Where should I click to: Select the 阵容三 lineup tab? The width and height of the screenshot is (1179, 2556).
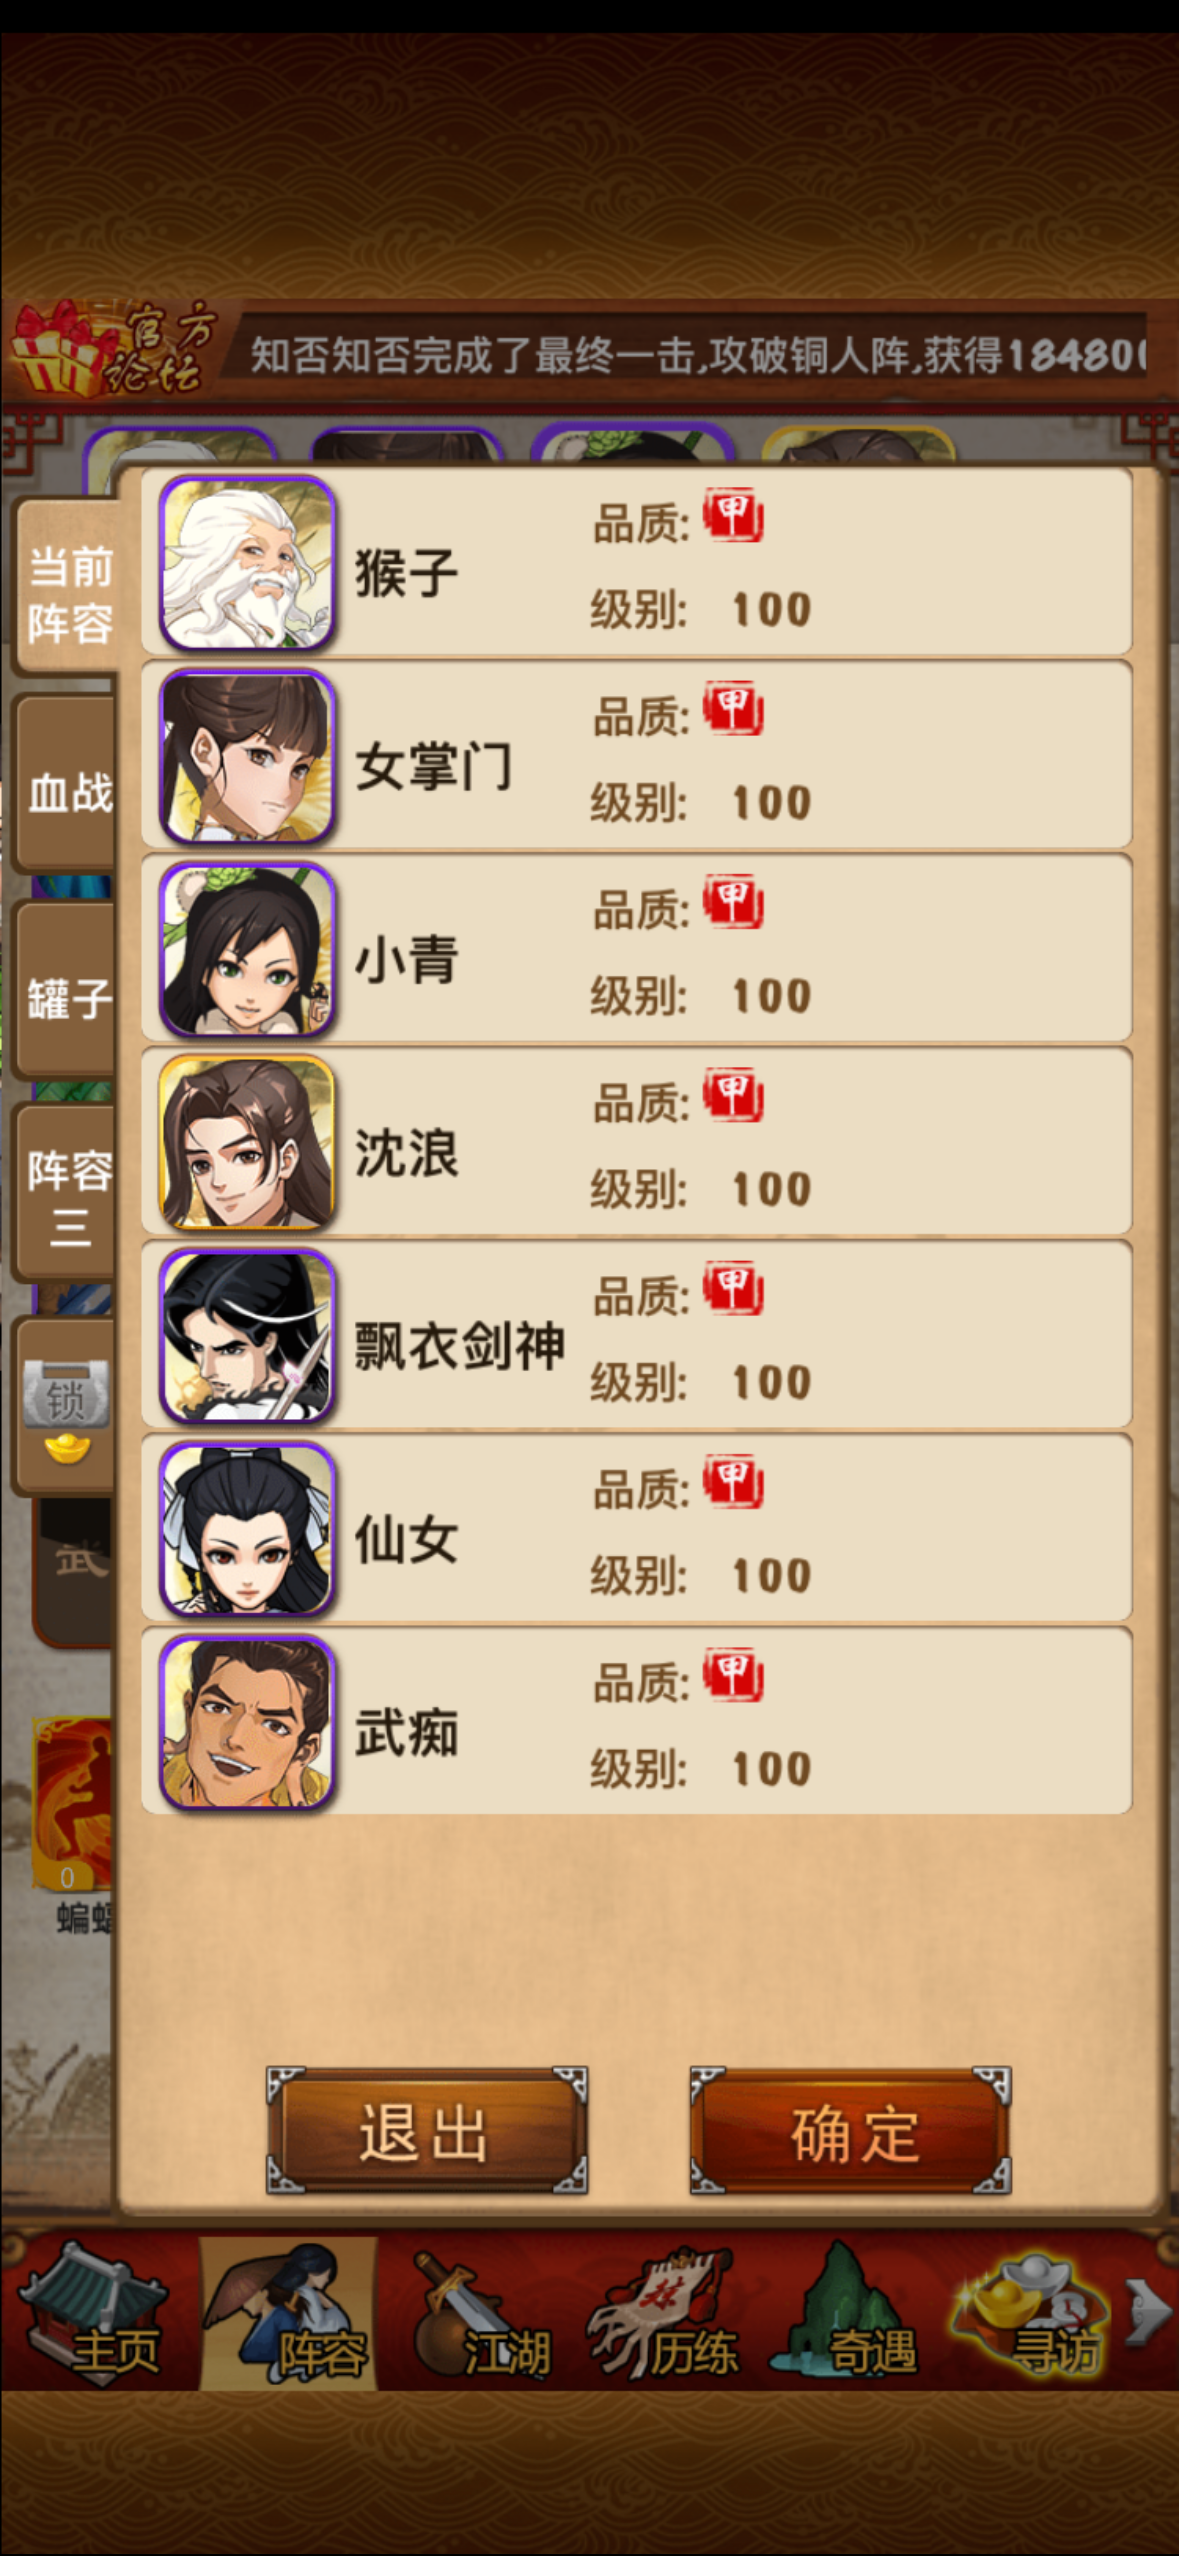pos(68,1194)
